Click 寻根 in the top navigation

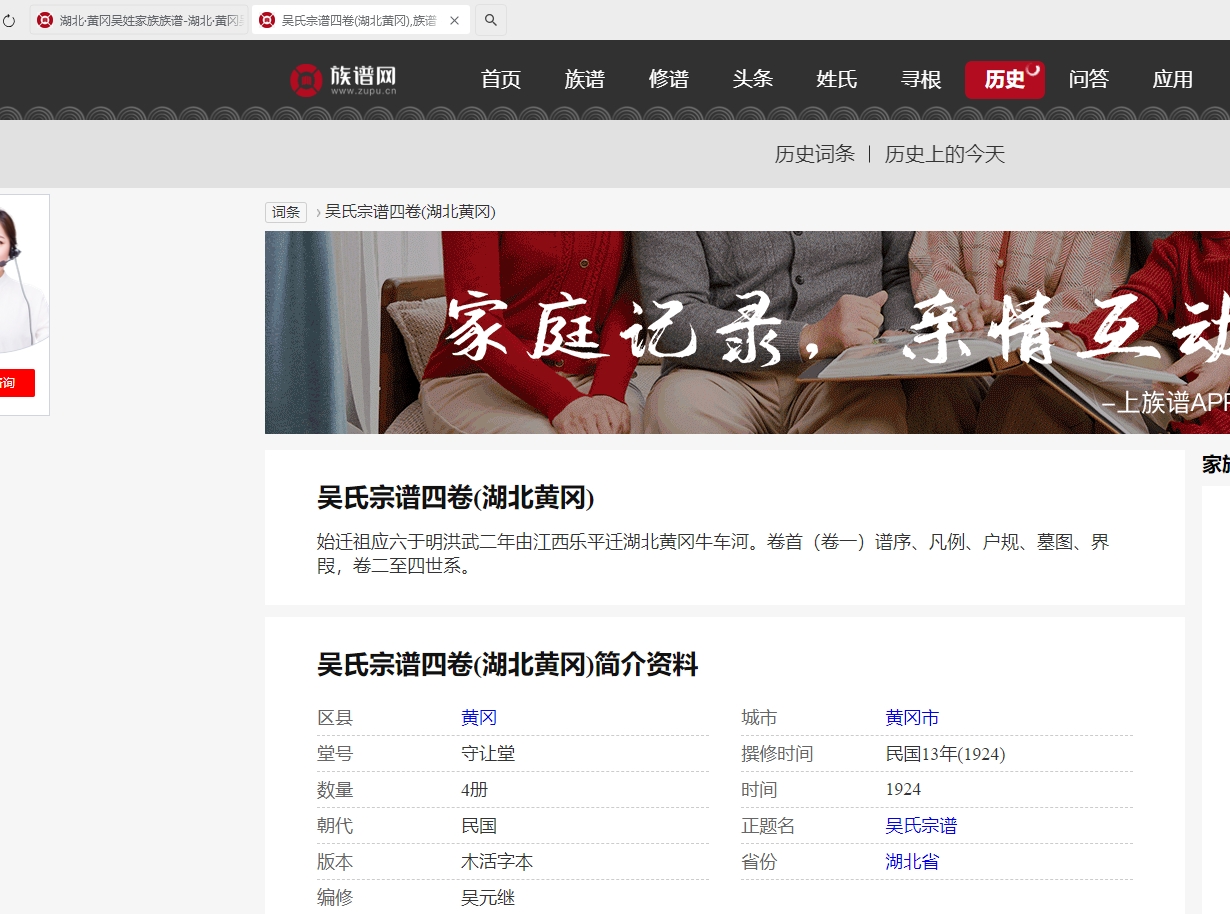[921, 80]
